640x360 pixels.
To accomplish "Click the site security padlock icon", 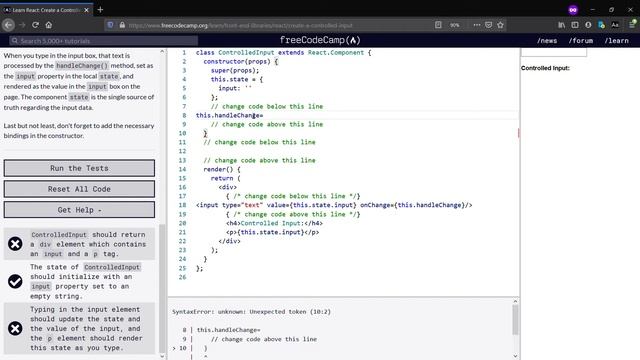I will (122, 25).
